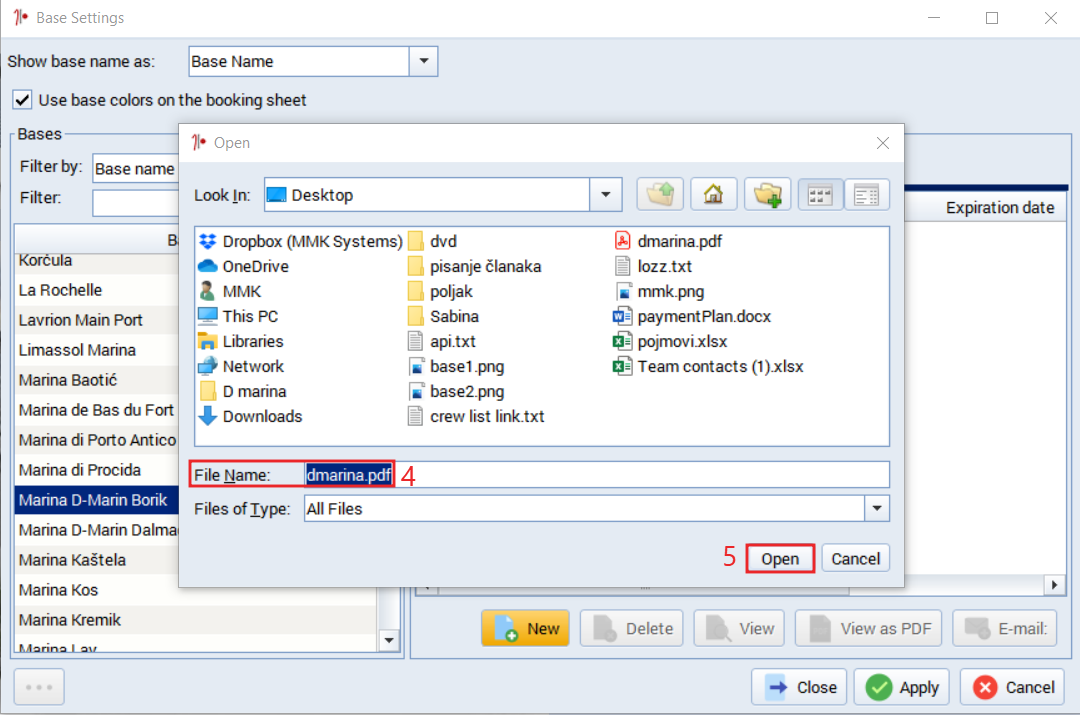Select Marina Kremik base

tap(196, 620)
